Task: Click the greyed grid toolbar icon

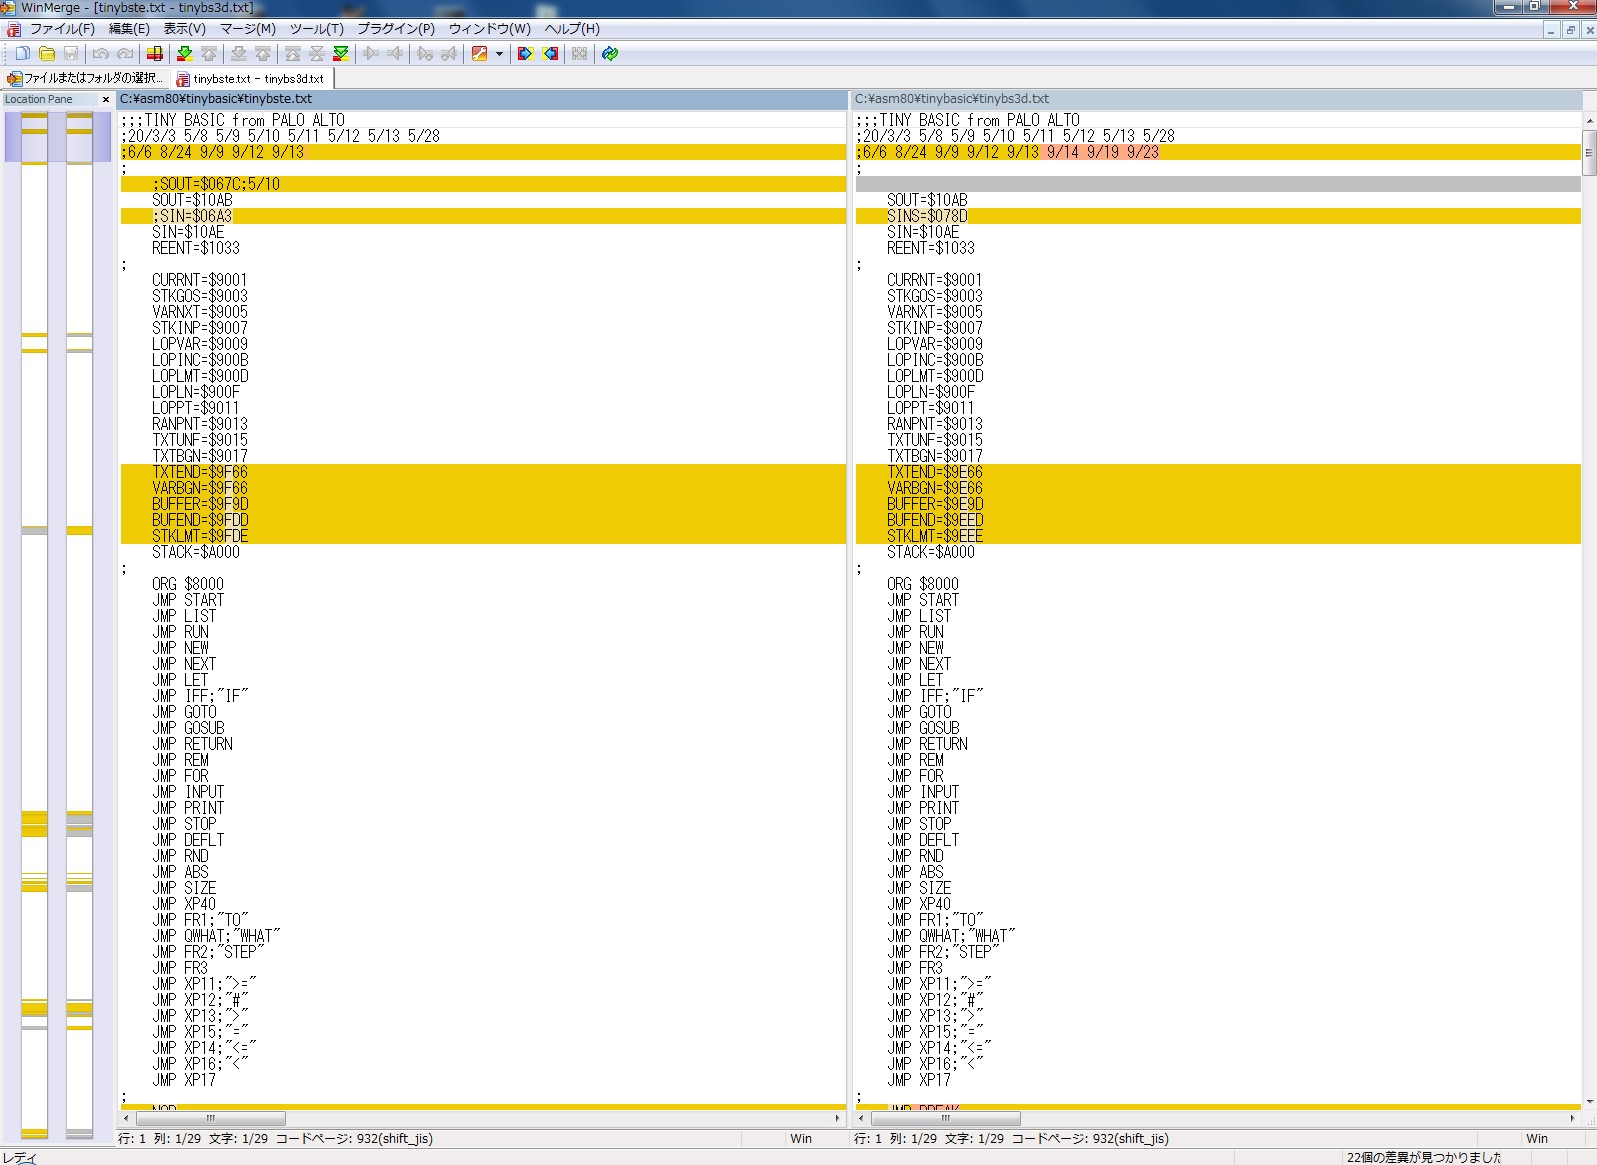Action: click(x=579, y=54)
